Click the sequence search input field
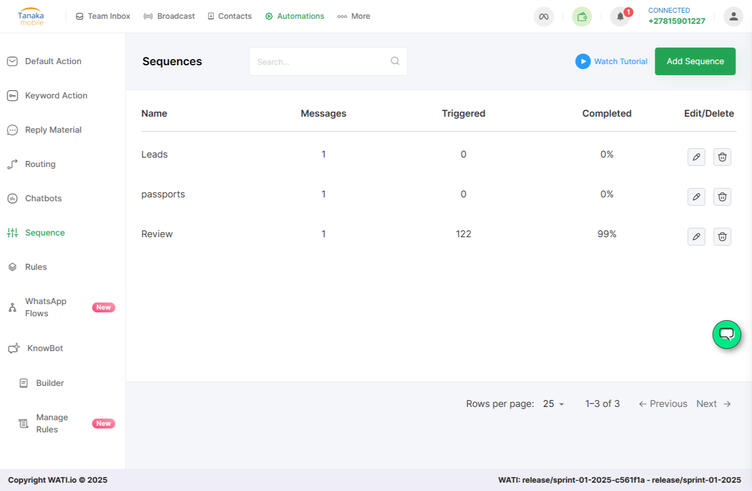This screenshot has height=491, width=752. 320,61
